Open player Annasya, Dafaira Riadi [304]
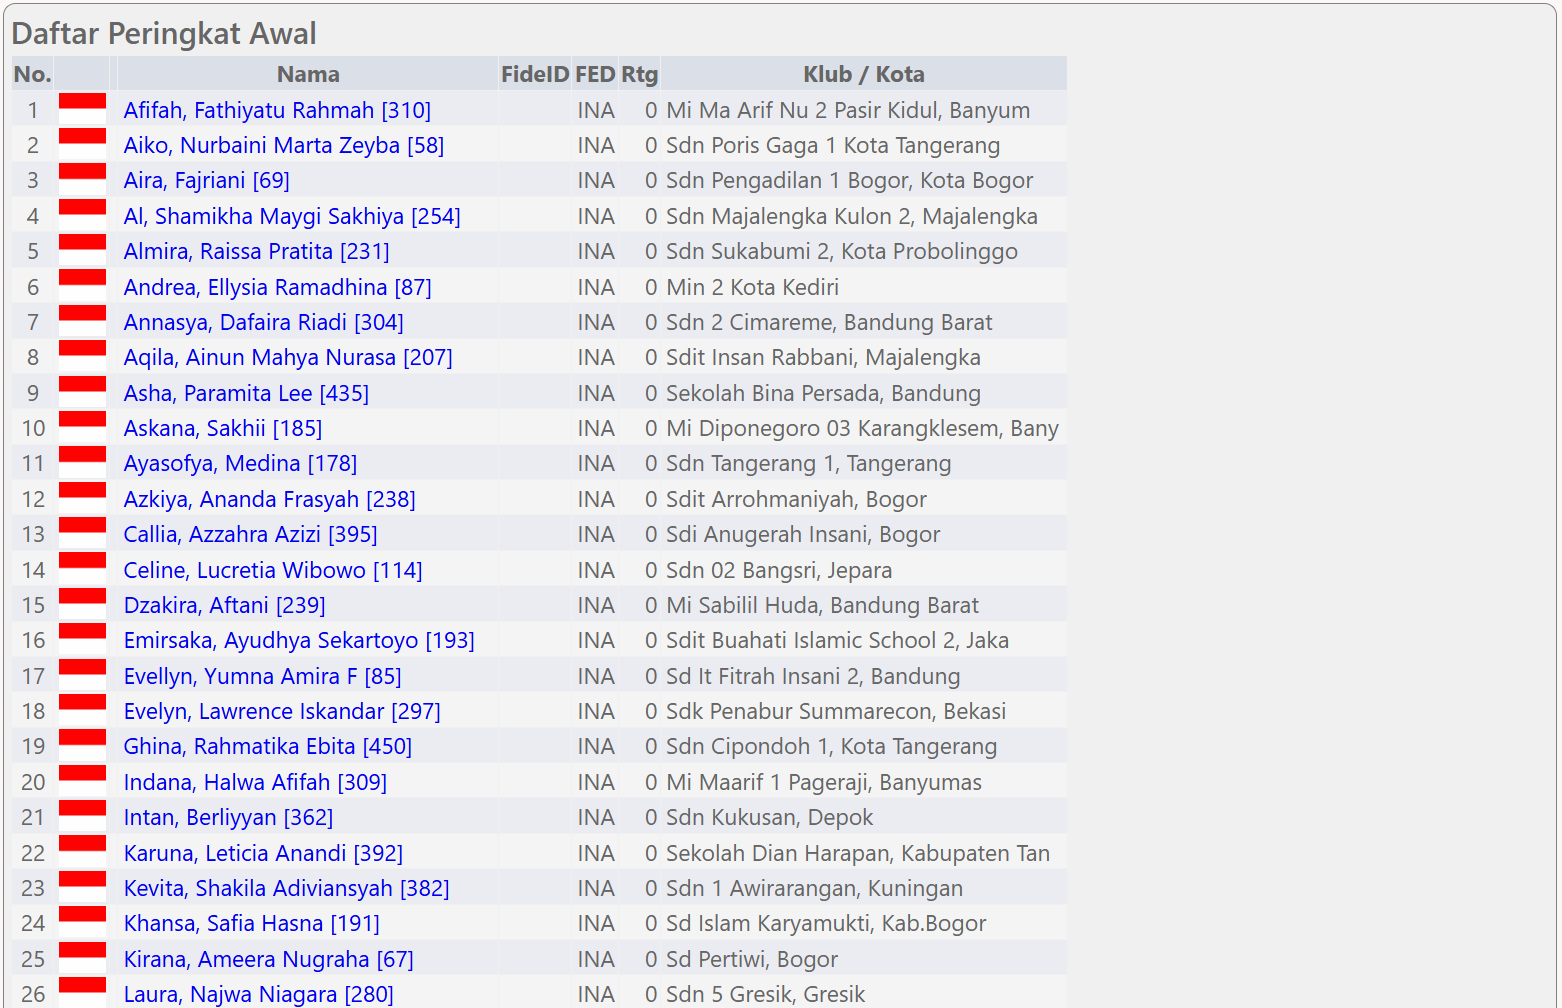Image resolution: width=1562 pixels, height=1008 pixels. (x=263, y=322)
